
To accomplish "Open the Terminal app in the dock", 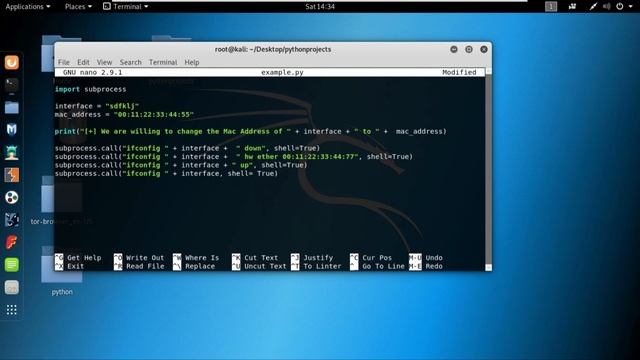I will pyautogui.click(x=11, y=85).
